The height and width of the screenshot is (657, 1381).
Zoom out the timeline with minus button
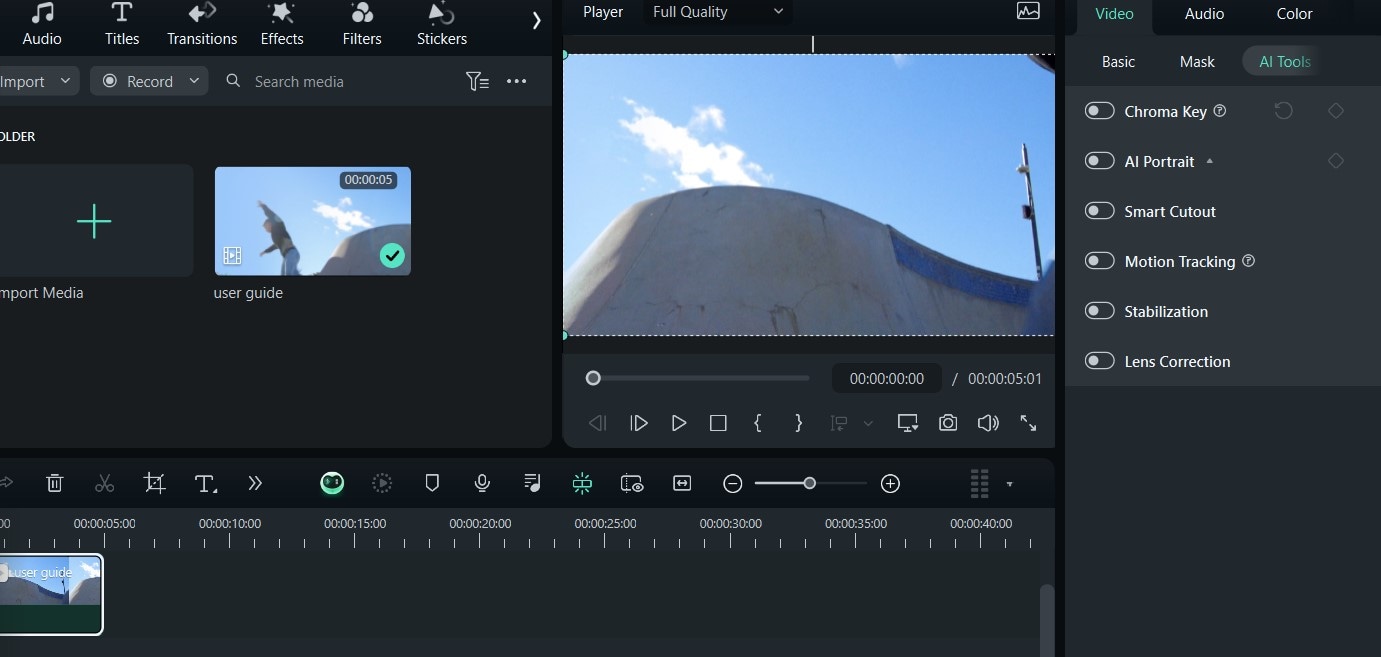(733, 484)
